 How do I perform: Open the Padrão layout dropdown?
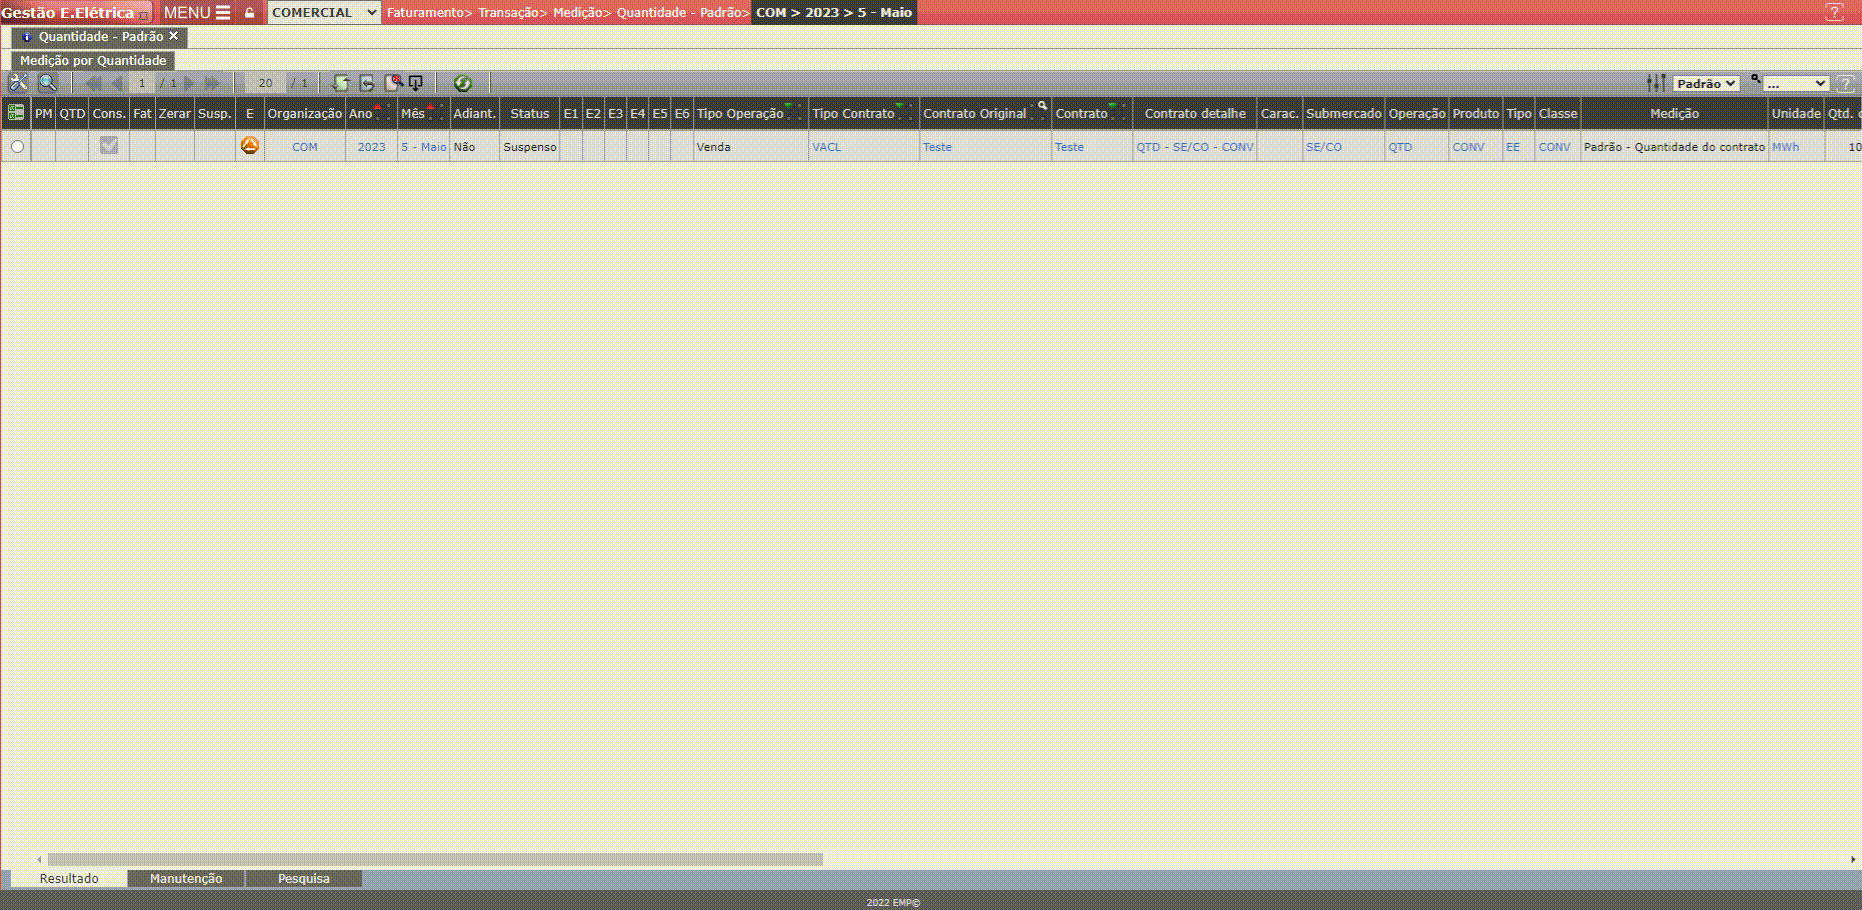[1706, 84]
